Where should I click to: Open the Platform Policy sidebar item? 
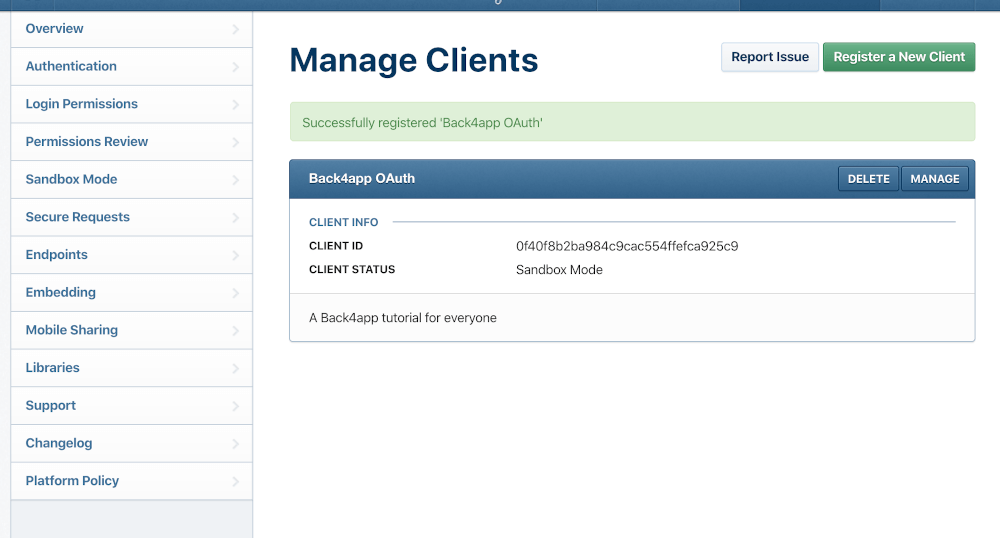coord(131,481)
